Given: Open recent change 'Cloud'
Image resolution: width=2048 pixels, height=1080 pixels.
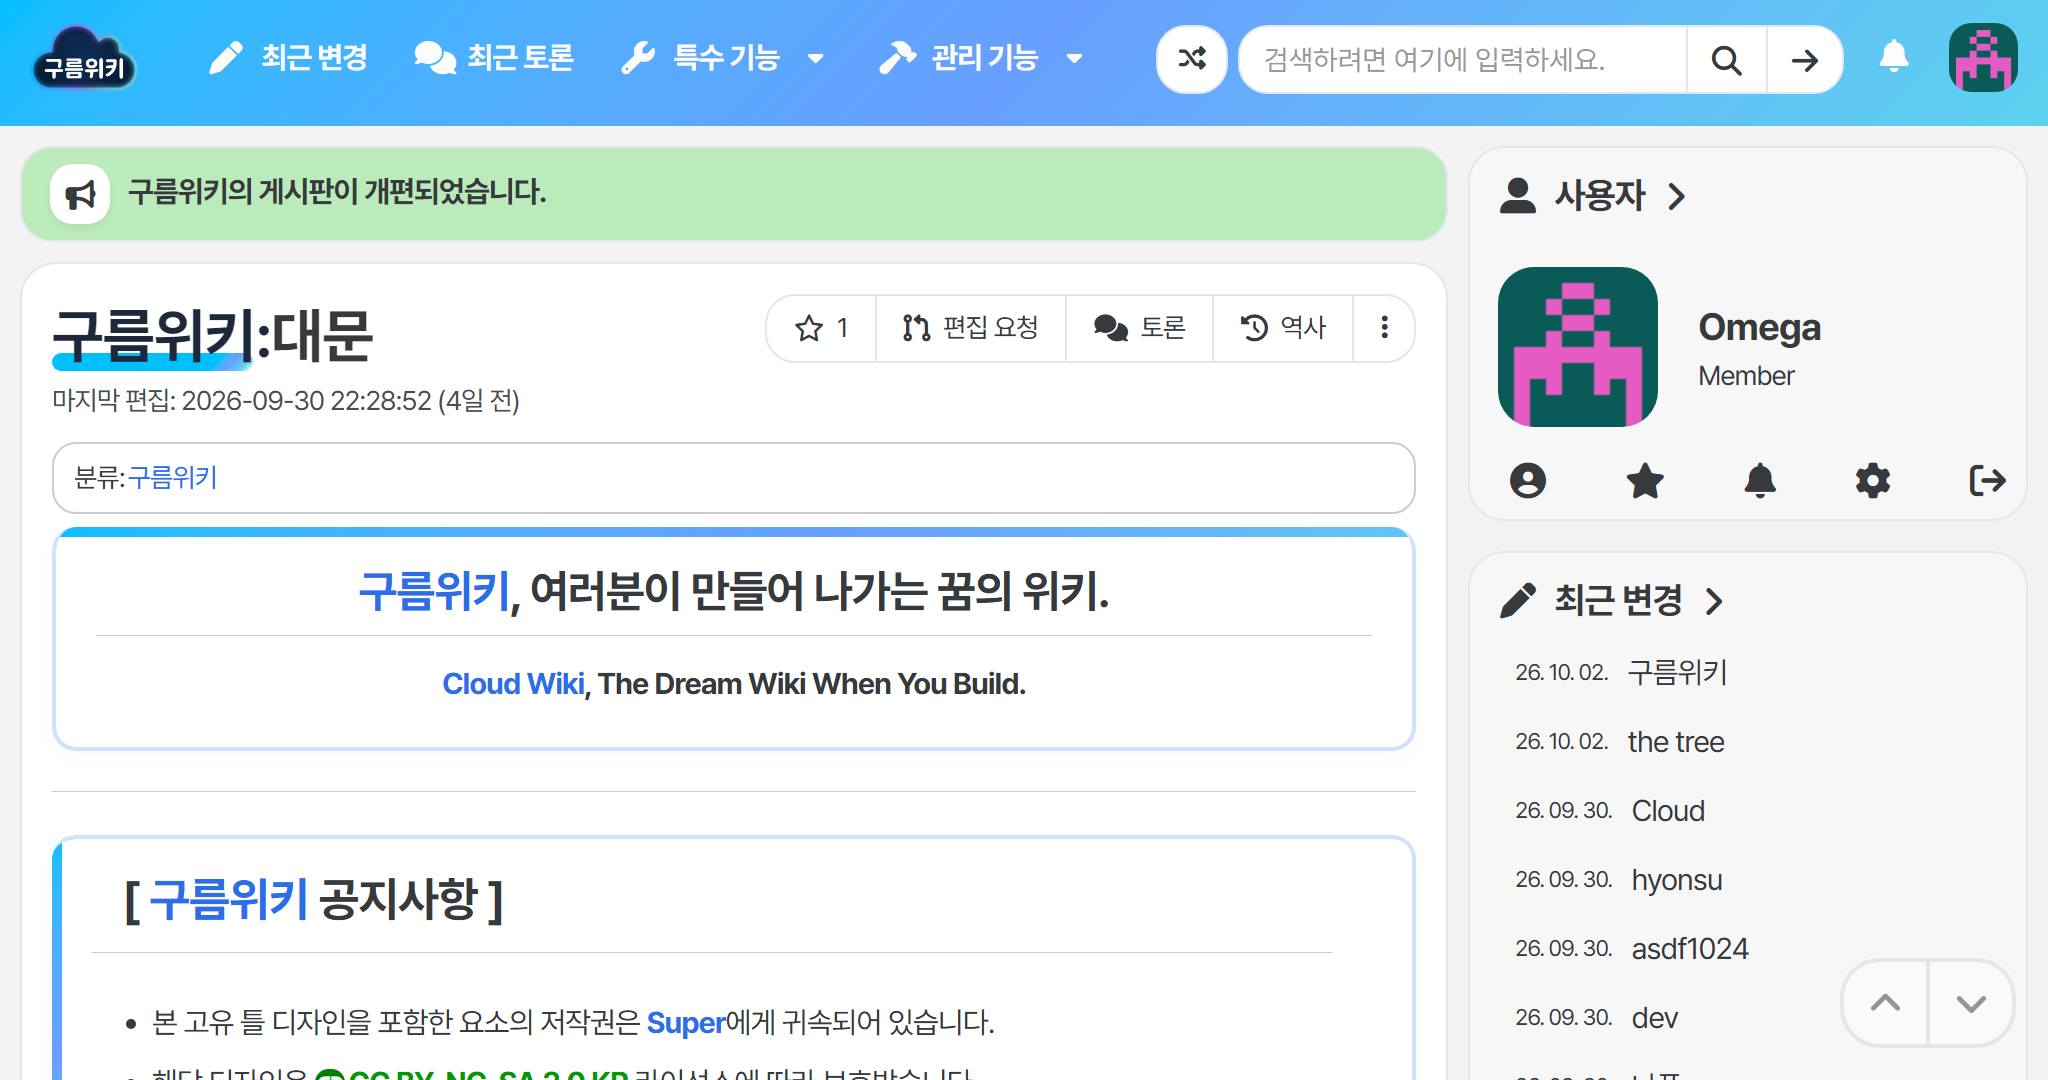Looking at the screenshot, I should pos(1668,811).
